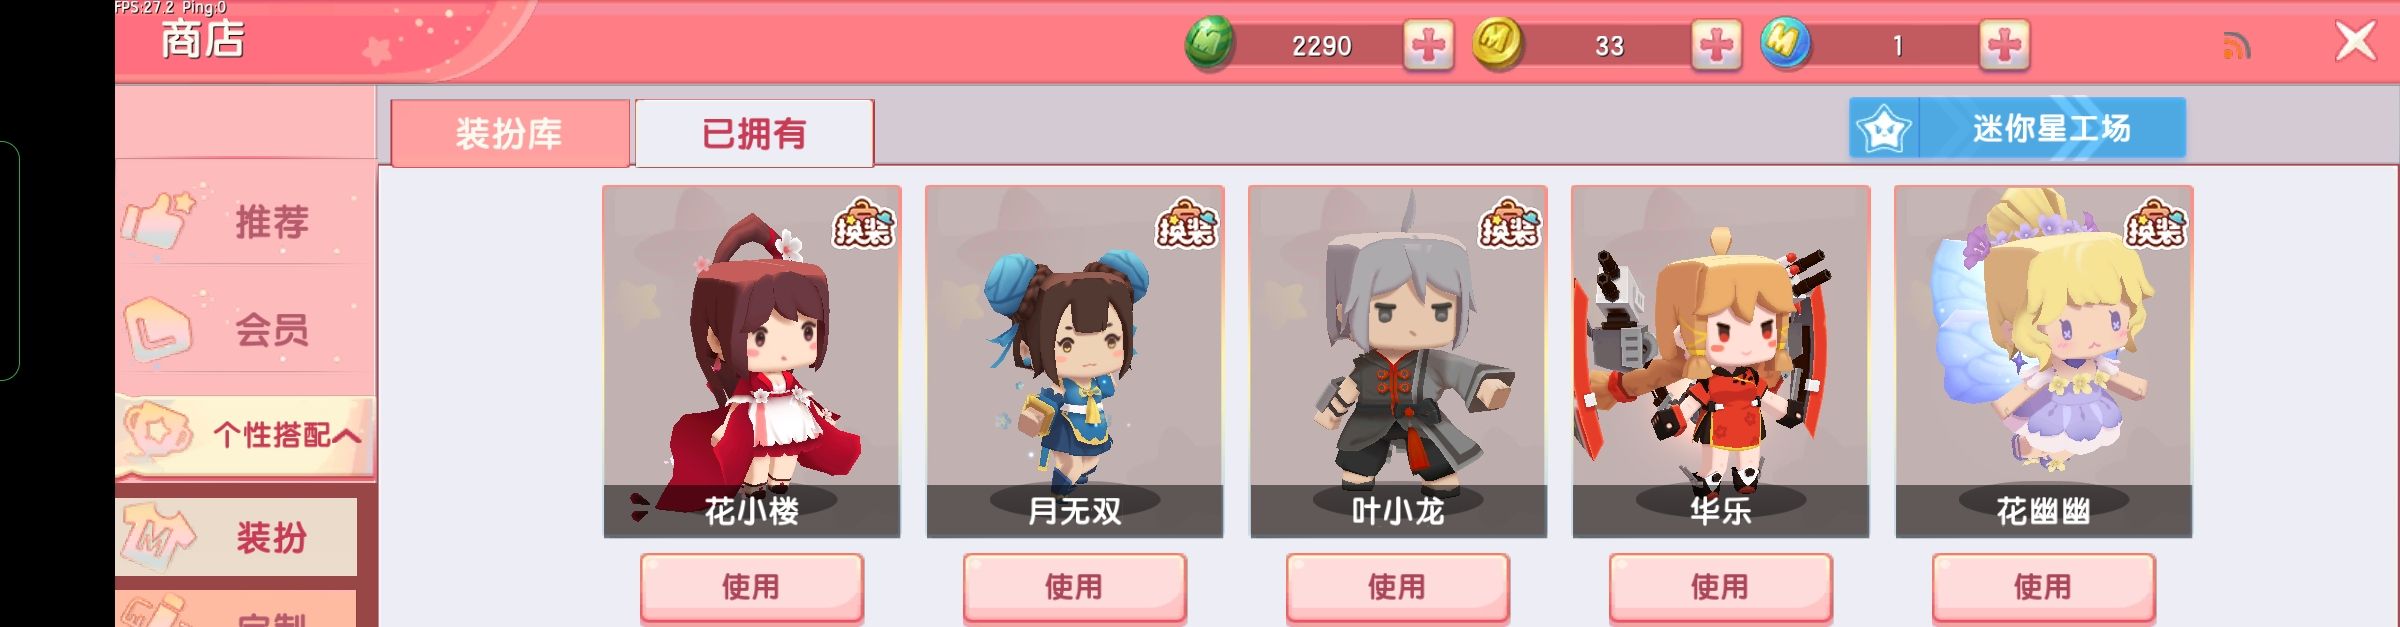This screenshot has height=627, width=2400.
Task: Click the blue M currency icon
Action: tap(1785, 44)
